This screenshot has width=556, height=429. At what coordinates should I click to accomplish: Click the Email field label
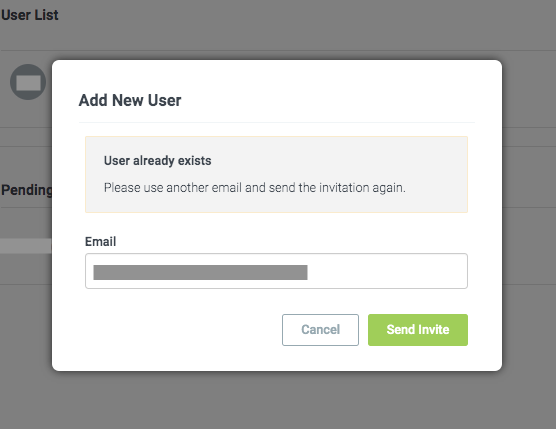(100, 242)
